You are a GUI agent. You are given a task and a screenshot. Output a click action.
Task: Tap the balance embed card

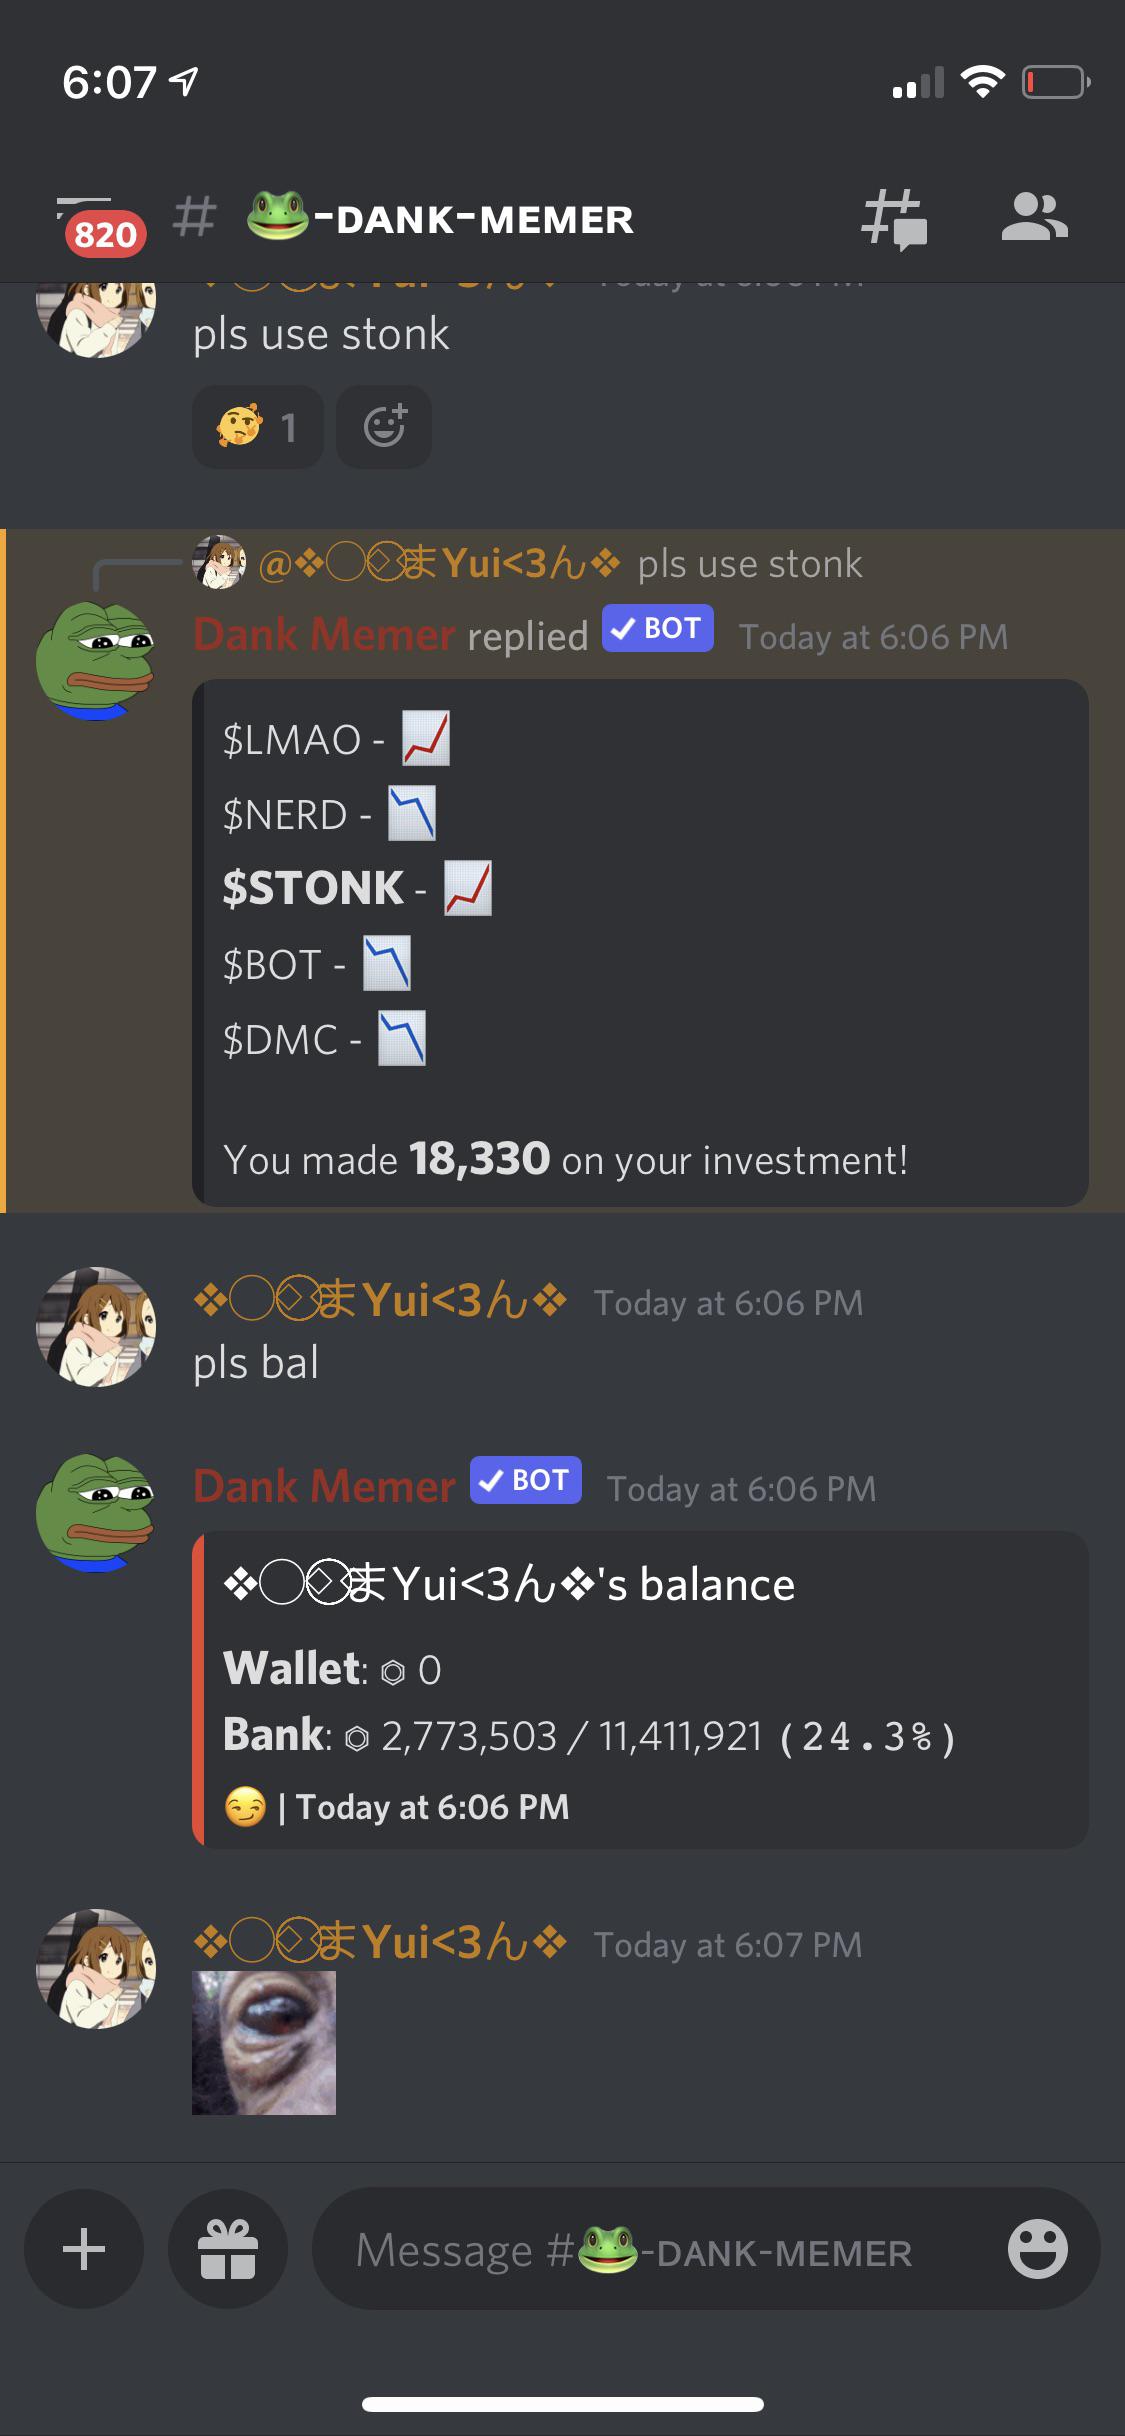tap(640, 1689)
